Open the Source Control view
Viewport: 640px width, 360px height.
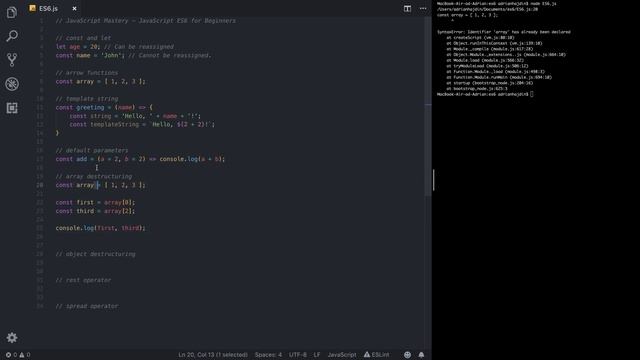[12, 60]
